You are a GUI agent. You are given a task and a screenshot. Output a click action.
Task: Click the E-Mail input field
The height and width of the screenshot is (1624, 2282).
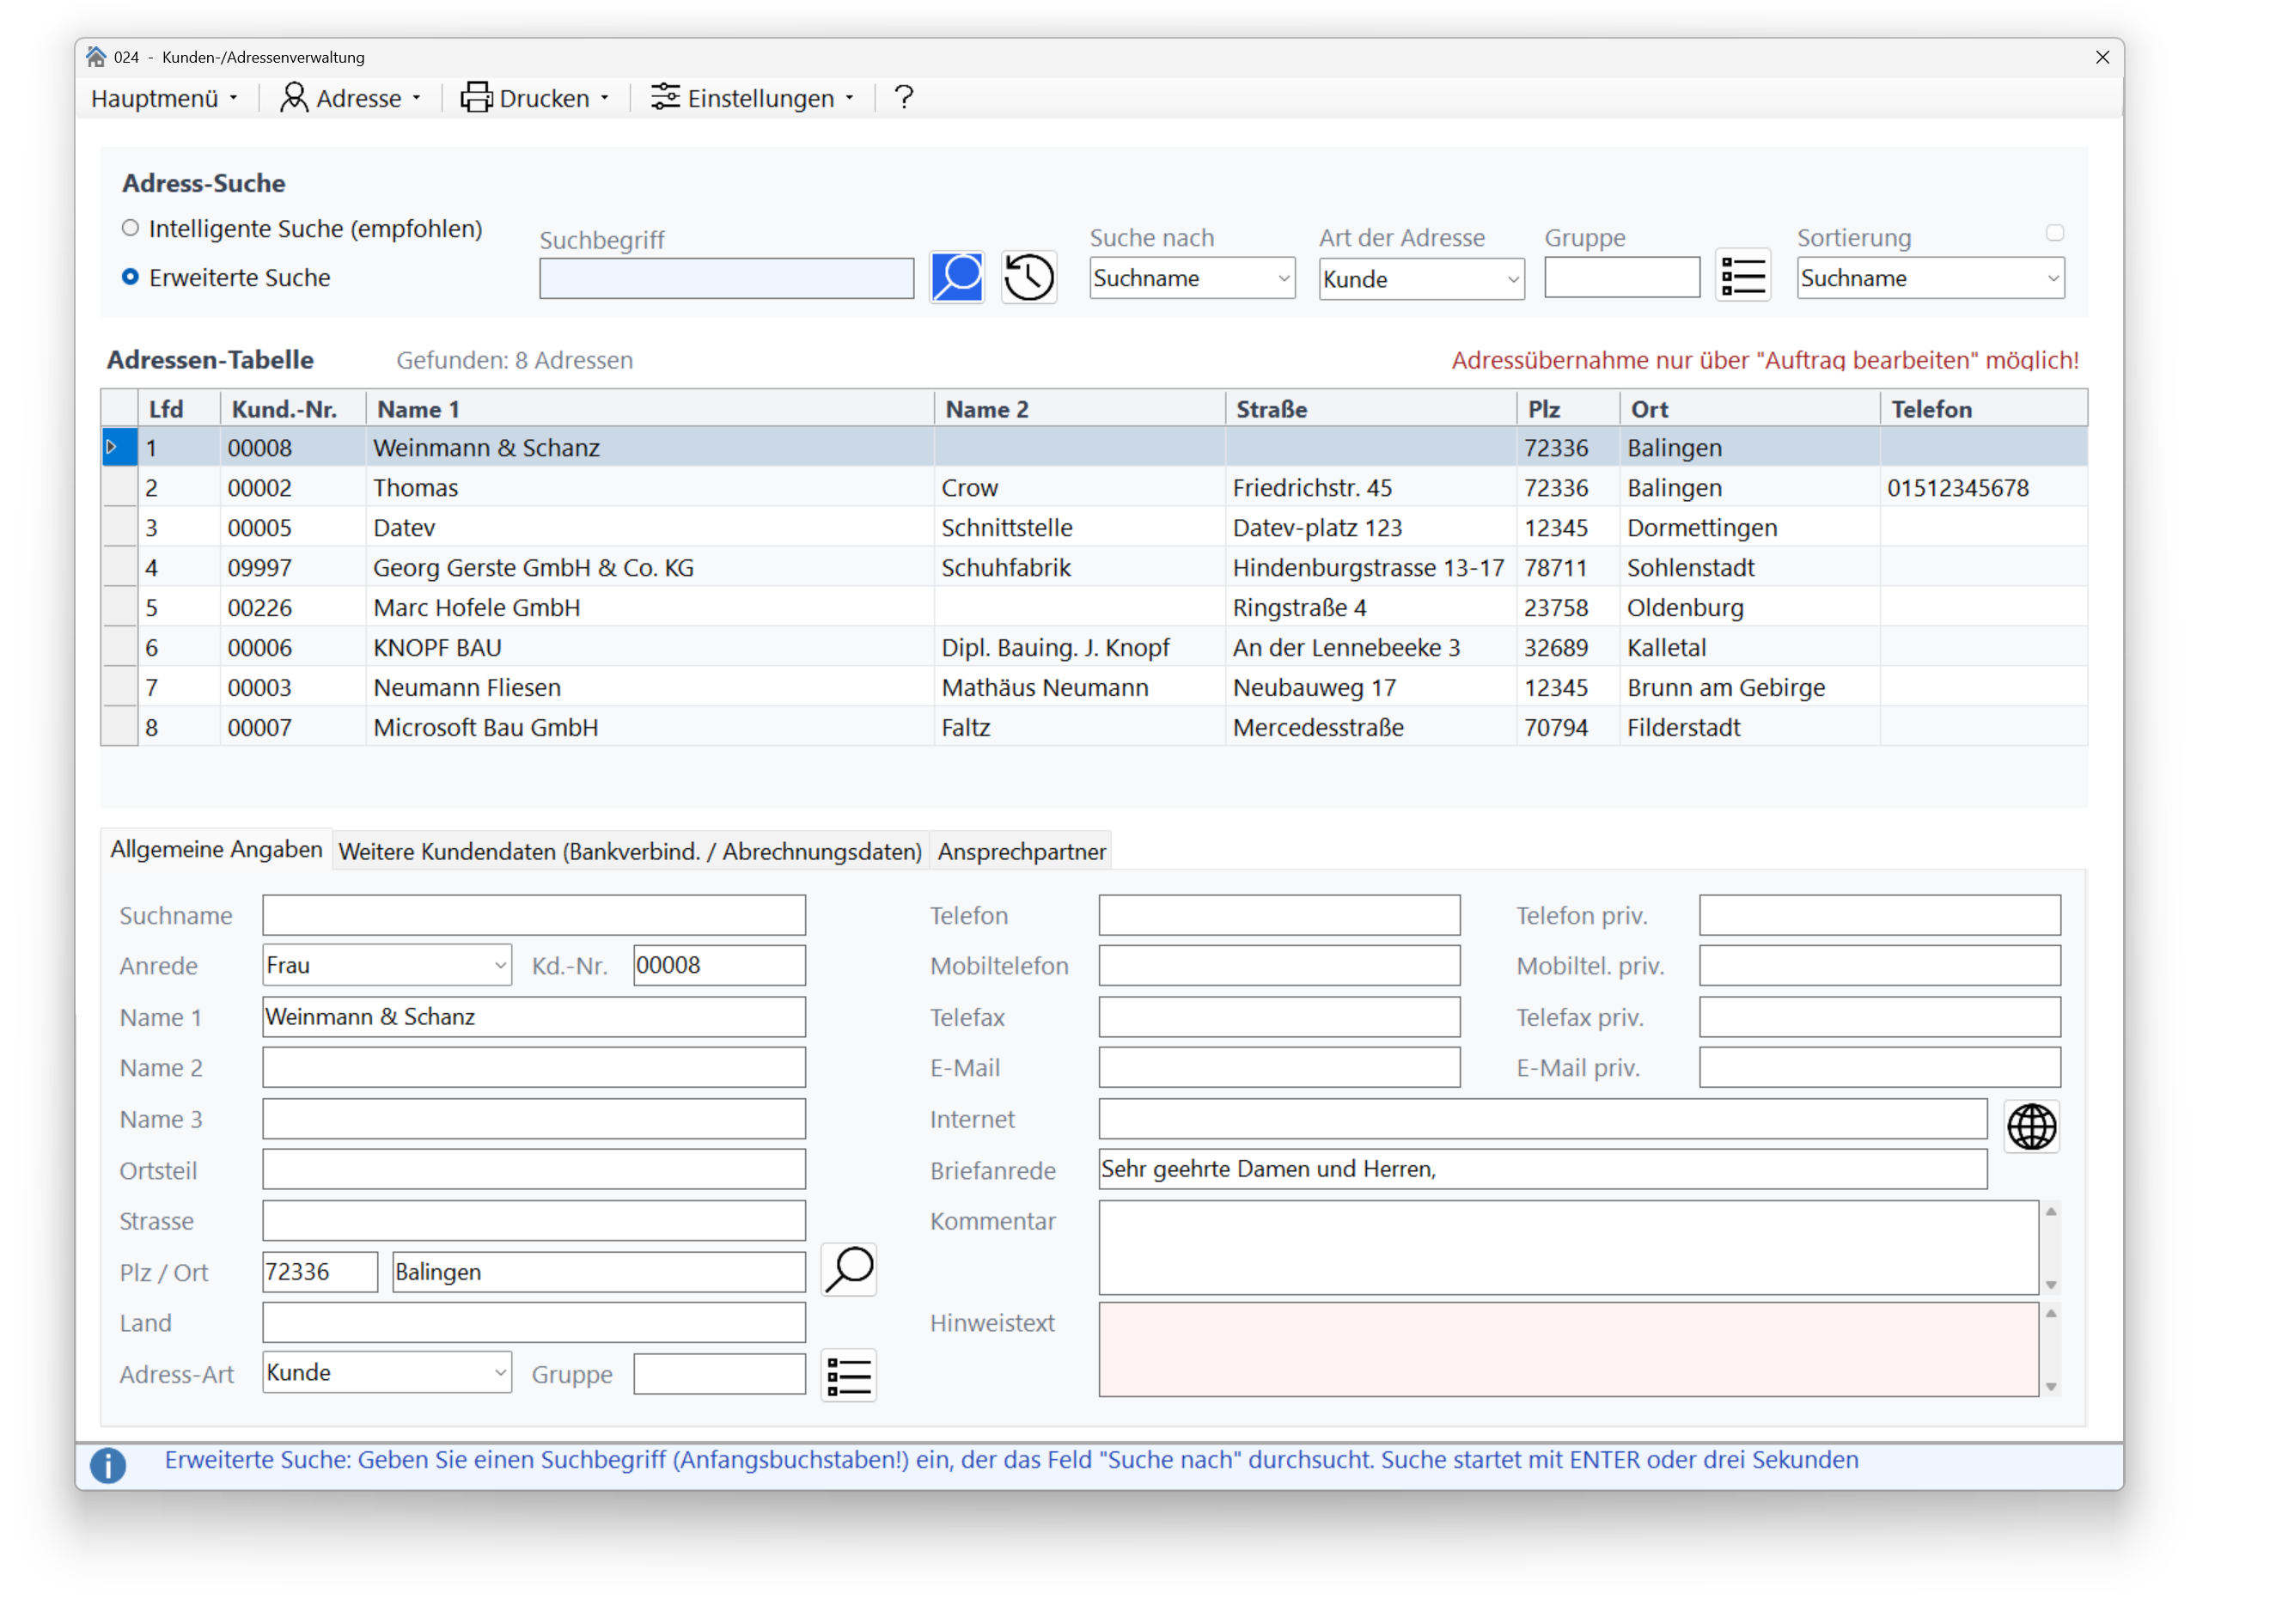[x=1279, y=1067]
